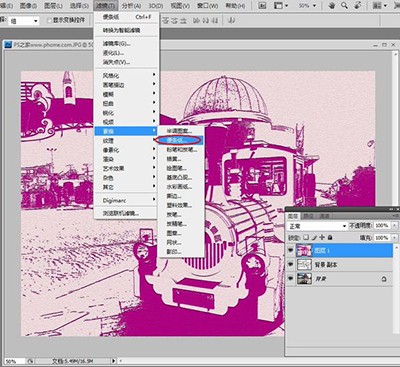Select the Hand tool in application bar
Screen dimensions: 400x367
tap(331, 6)
